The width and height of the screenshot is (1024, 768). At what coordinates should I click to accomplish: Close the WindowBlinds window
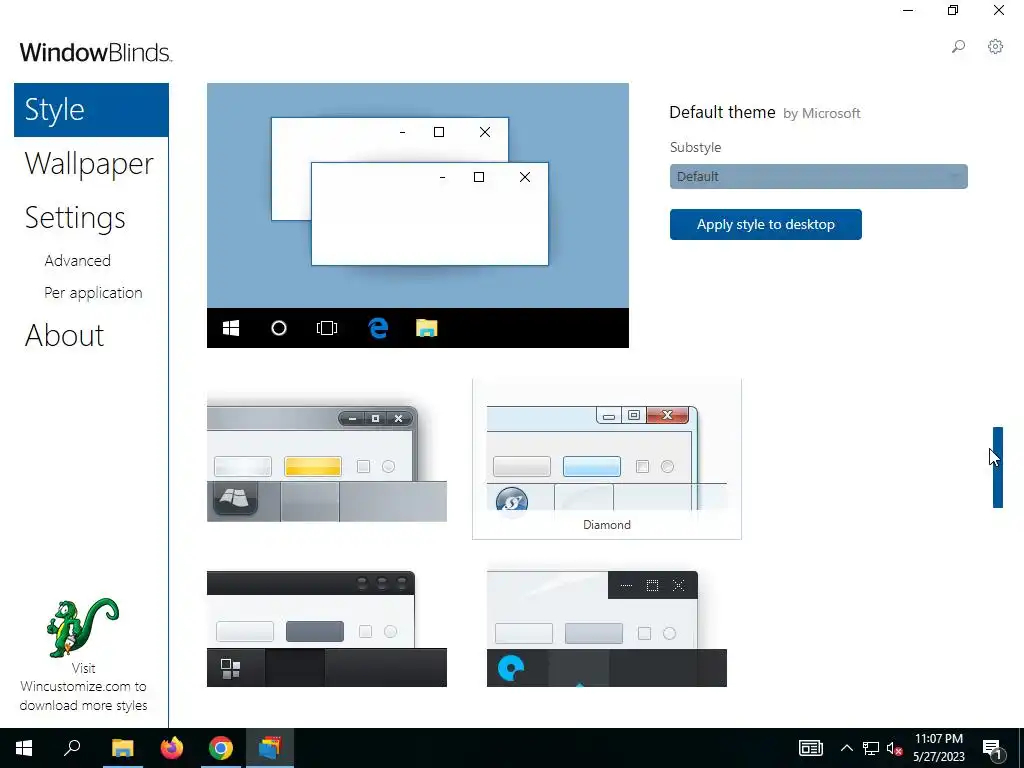(999, 10)
